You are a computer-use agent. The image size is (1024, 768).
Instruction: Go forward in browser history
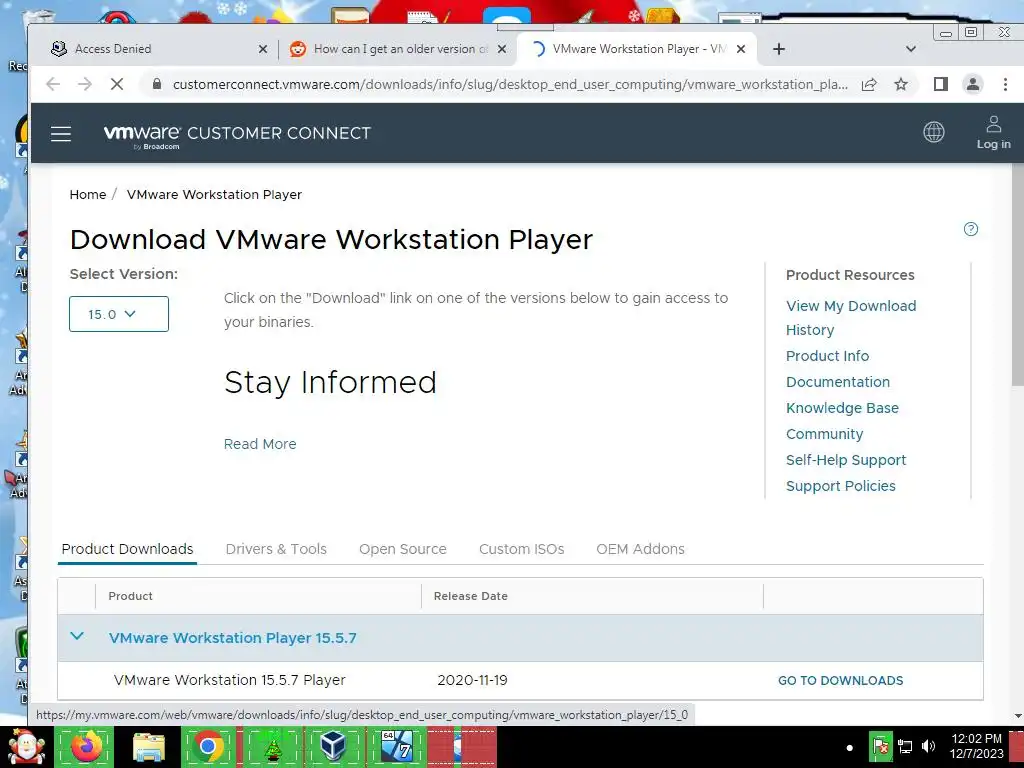click(85, 84)
